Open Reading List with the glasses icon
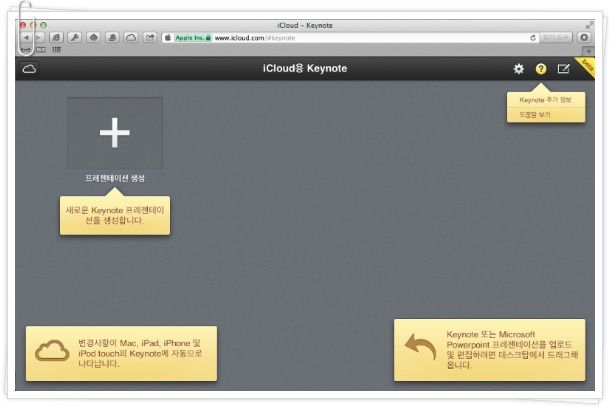 tap(26, 50)
